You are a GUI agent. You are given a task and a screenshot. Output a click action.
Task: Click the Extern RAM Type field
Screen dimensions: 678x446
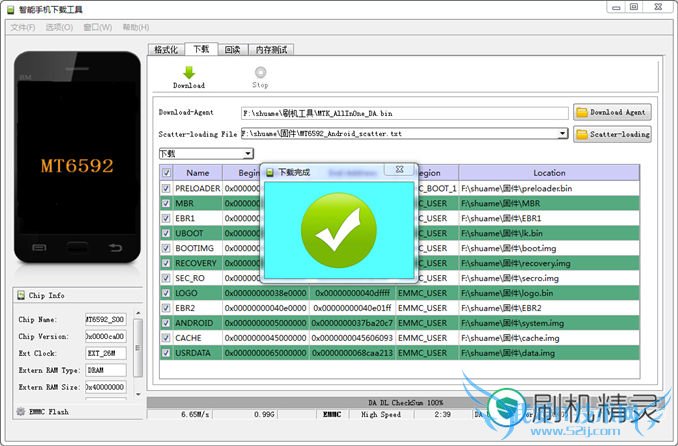click(106, 370)
